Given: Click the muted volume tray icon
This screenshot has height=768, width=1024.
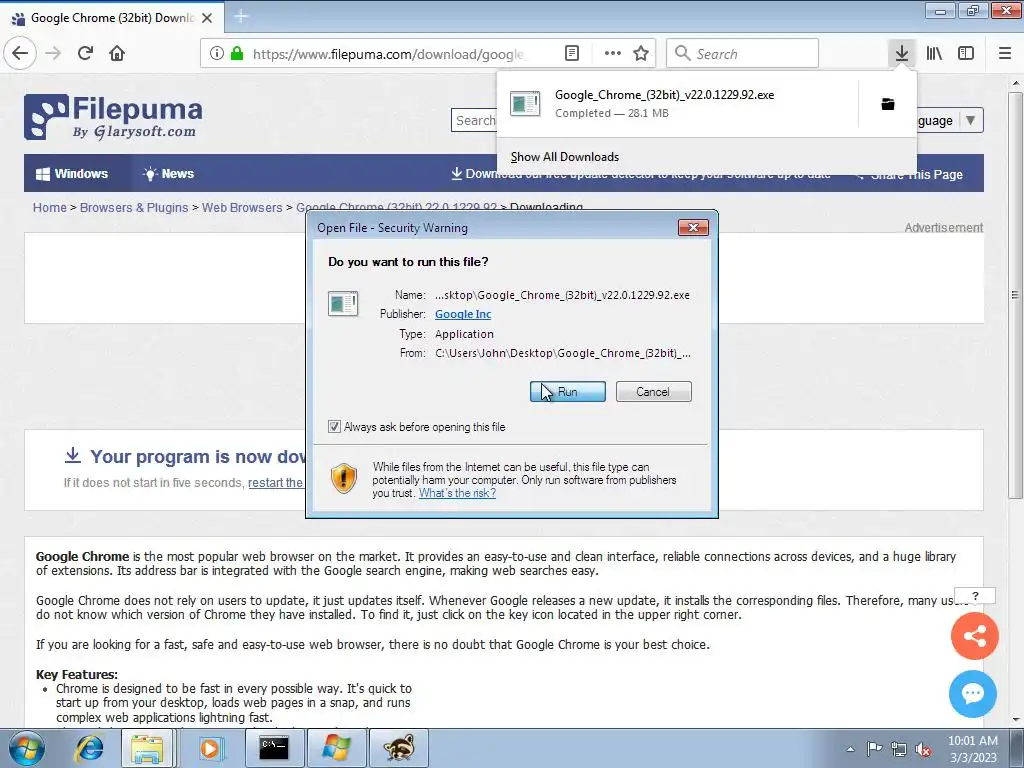Looking at the screenshot, I should [x=923, y=749].
